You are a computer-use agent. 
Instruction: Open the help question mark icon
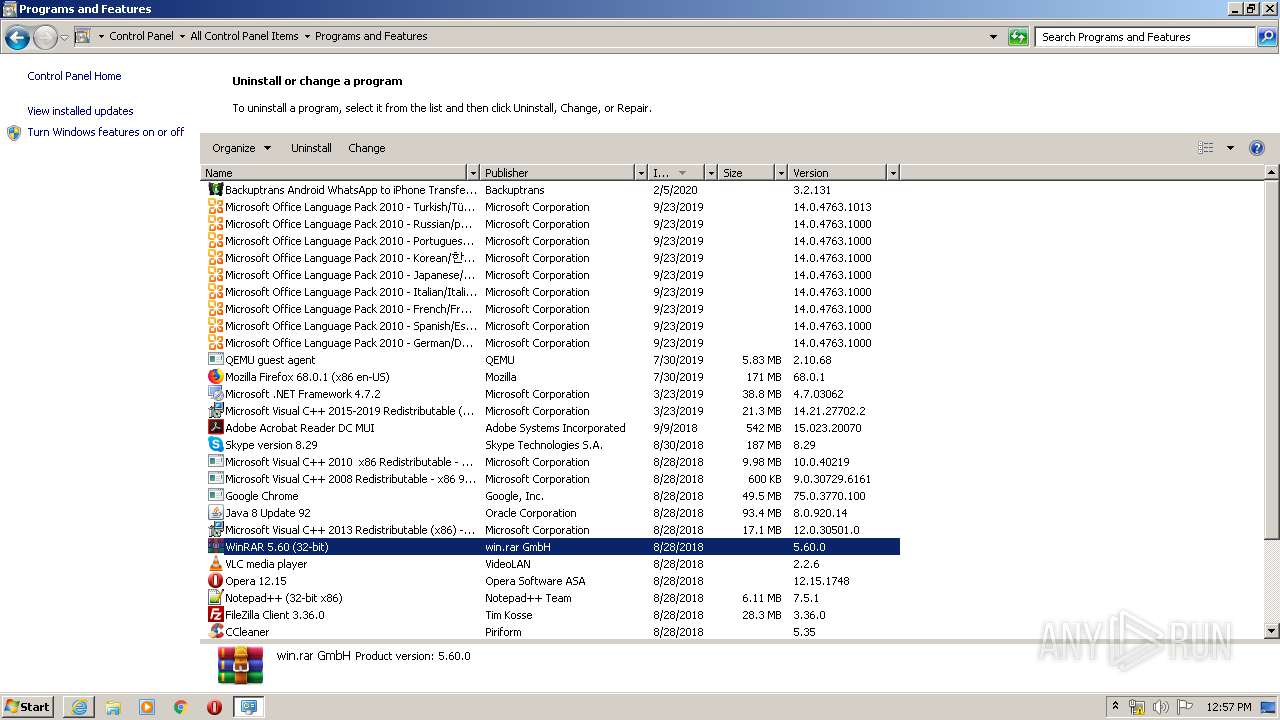(x=1257, y=148)
